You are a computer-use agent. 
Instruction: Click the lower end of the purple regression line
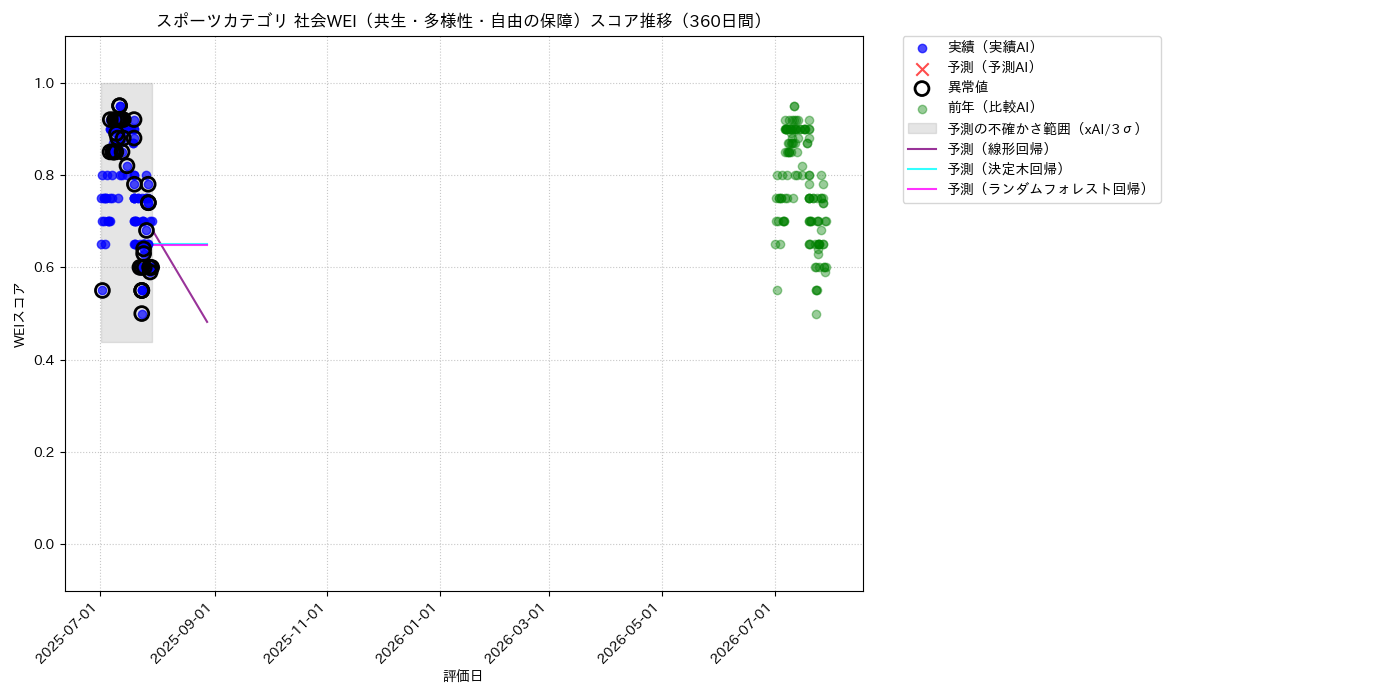coord(207,321)
